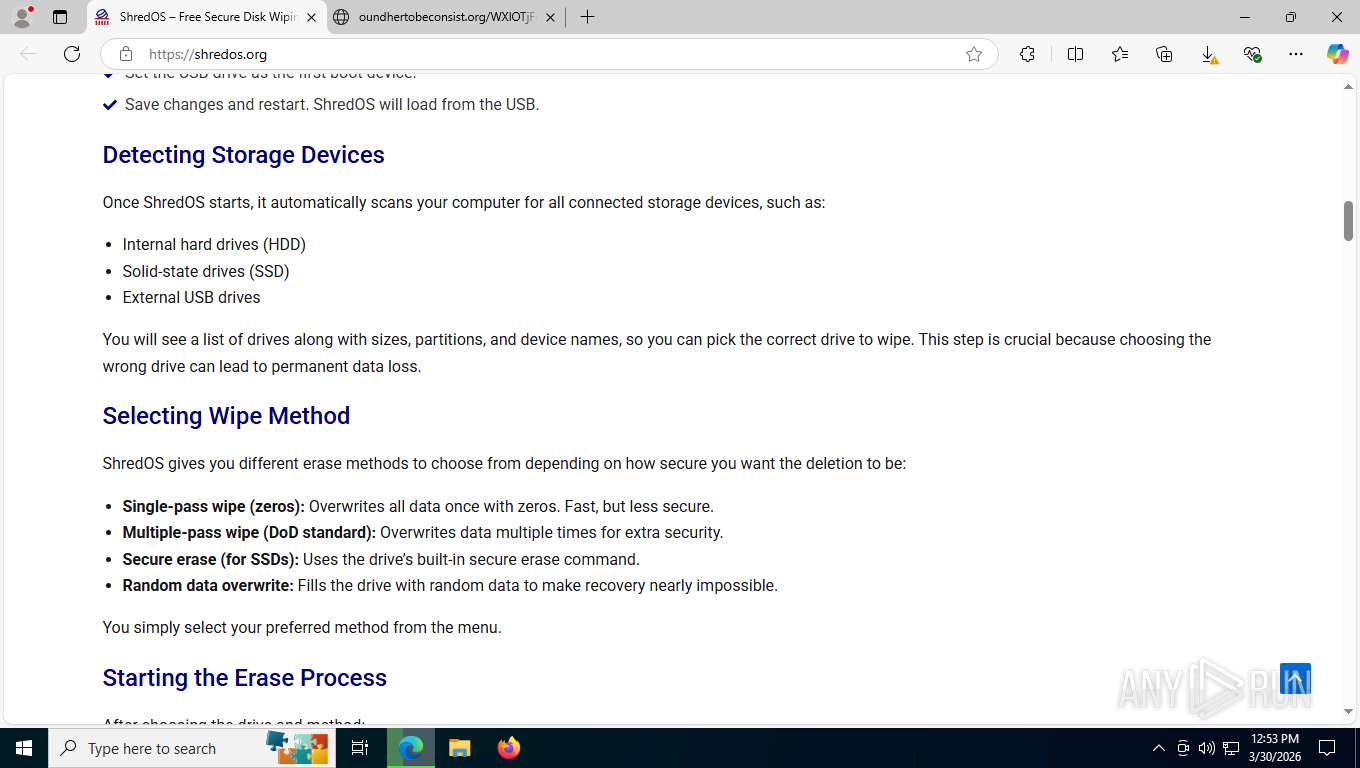
Task: Click the page scrollbar thumb
Action: coord(1348,221)
